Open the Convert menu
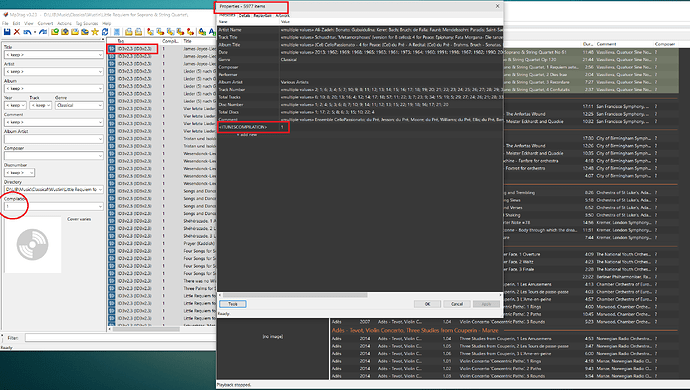Viewport: 690px width, 390px height. tap(45, 23)
